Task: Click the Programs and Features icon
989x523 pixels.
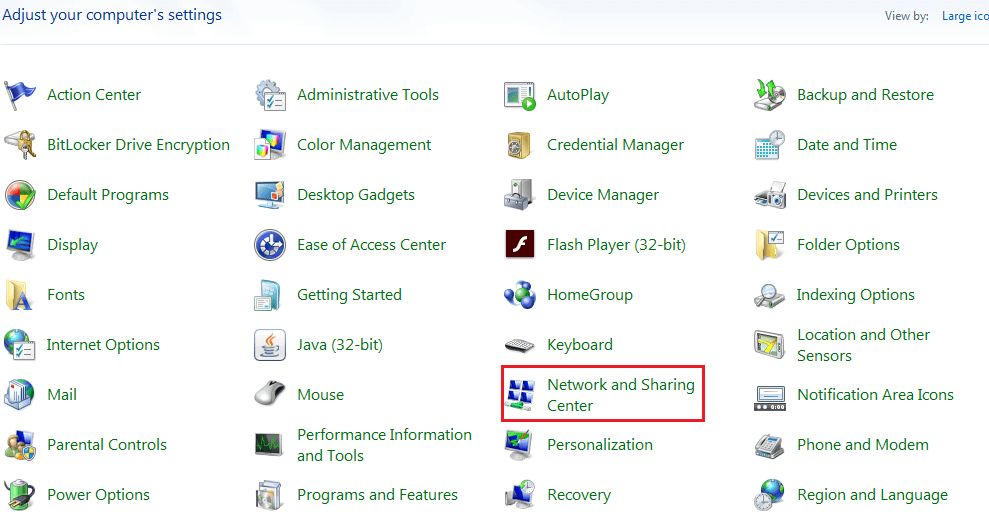Action: point(270,495)
